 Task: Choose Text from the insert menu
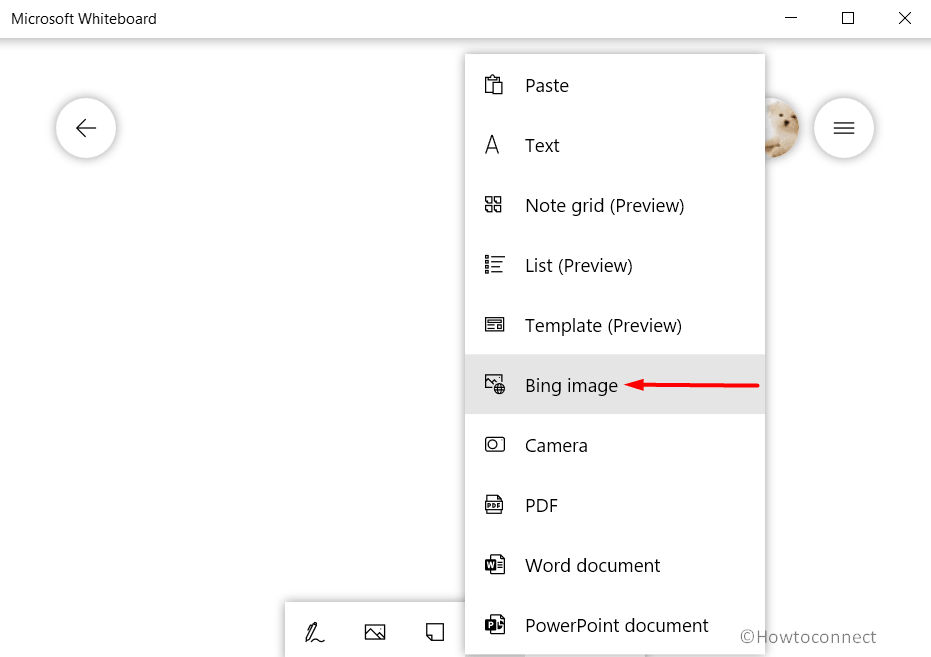point(615,145)
